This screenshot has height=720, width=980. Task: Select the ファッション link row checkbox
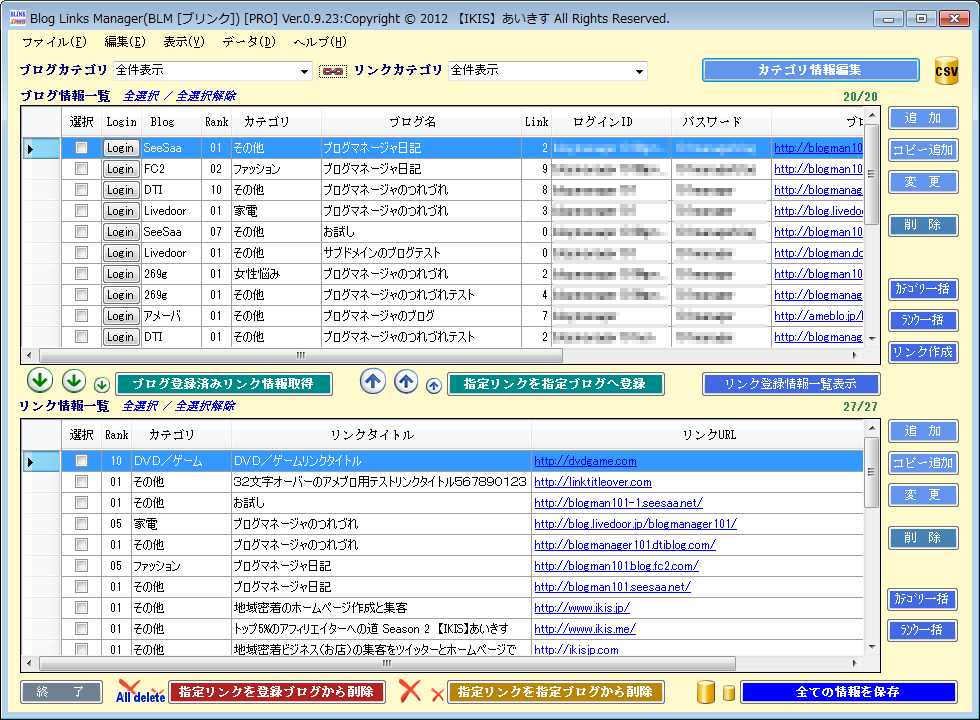coord(81,566)
